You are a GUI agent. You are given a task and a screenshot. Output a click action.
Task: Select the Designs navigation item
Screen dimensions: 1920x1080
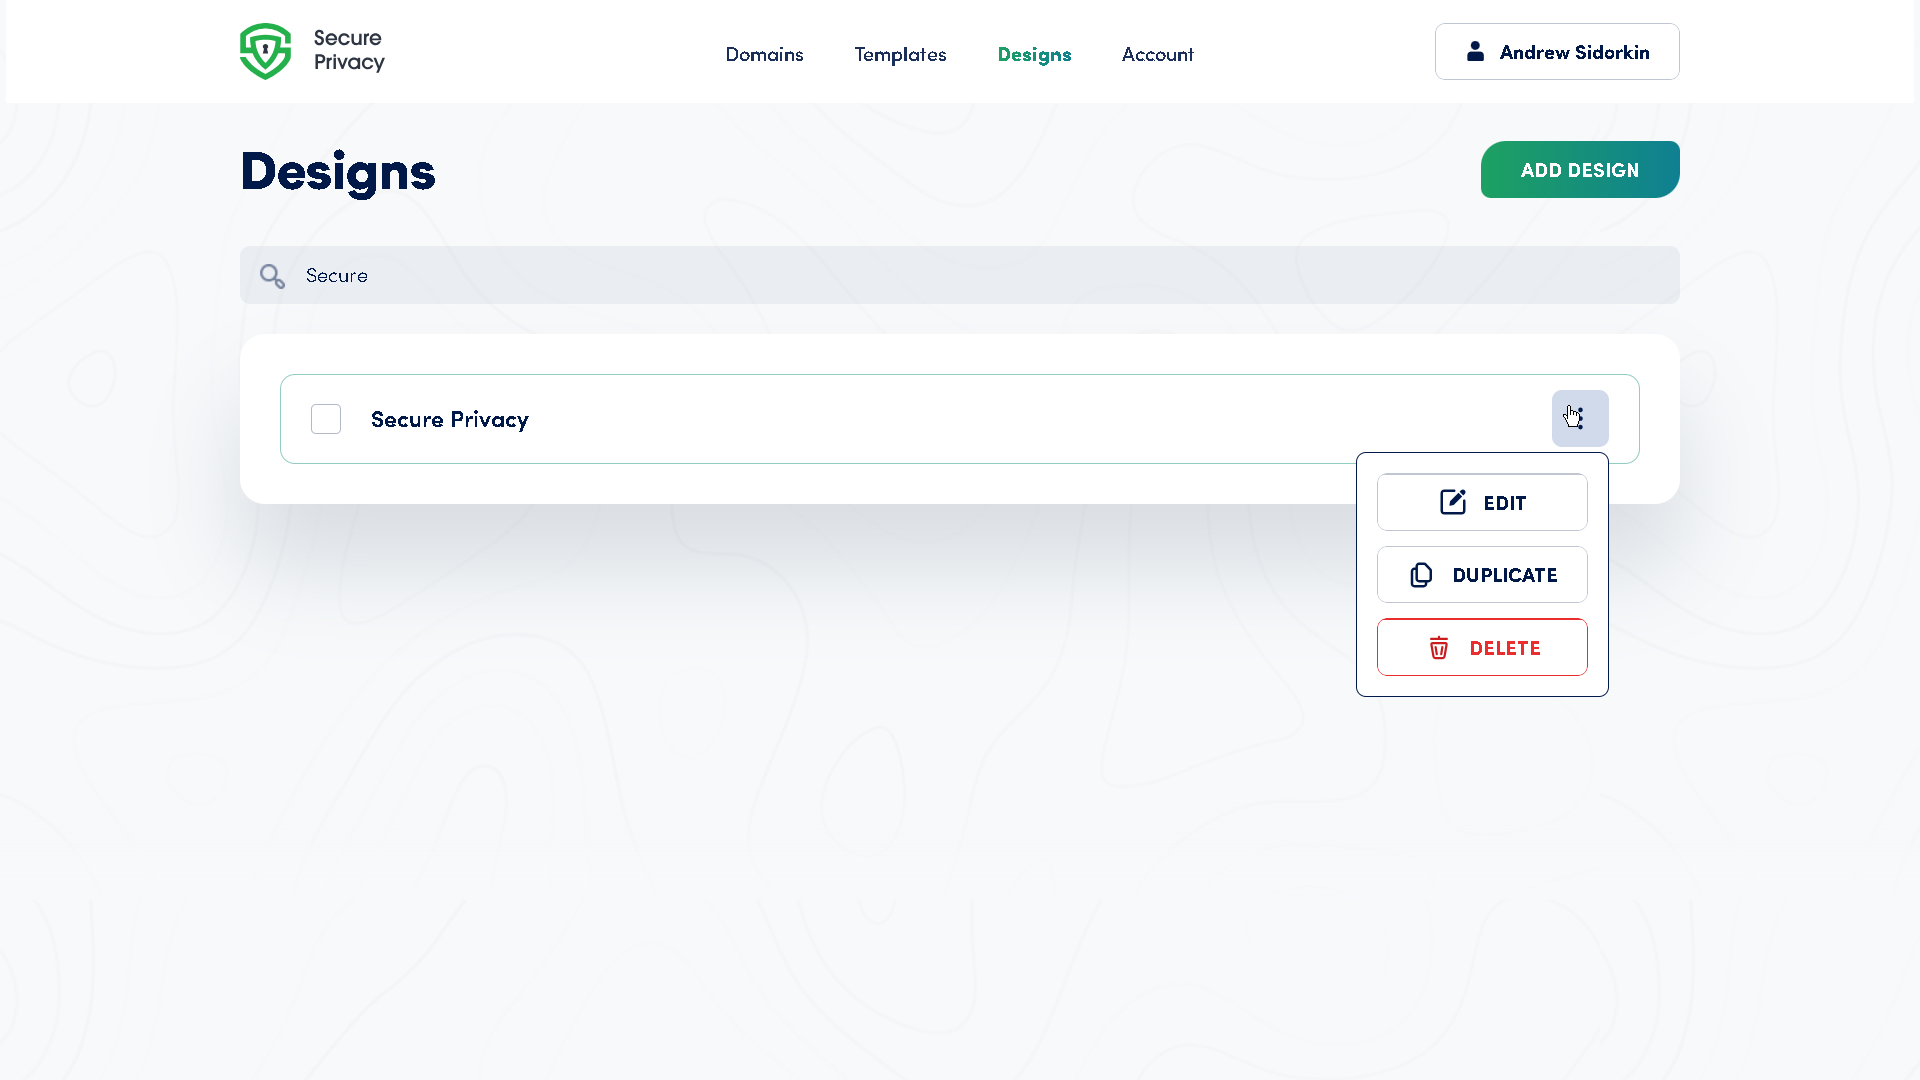point(1034,55)
